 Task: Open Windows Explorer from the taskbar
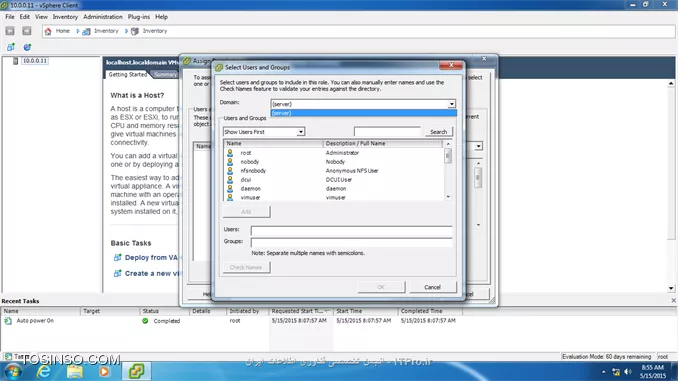(x=74, y=371)
